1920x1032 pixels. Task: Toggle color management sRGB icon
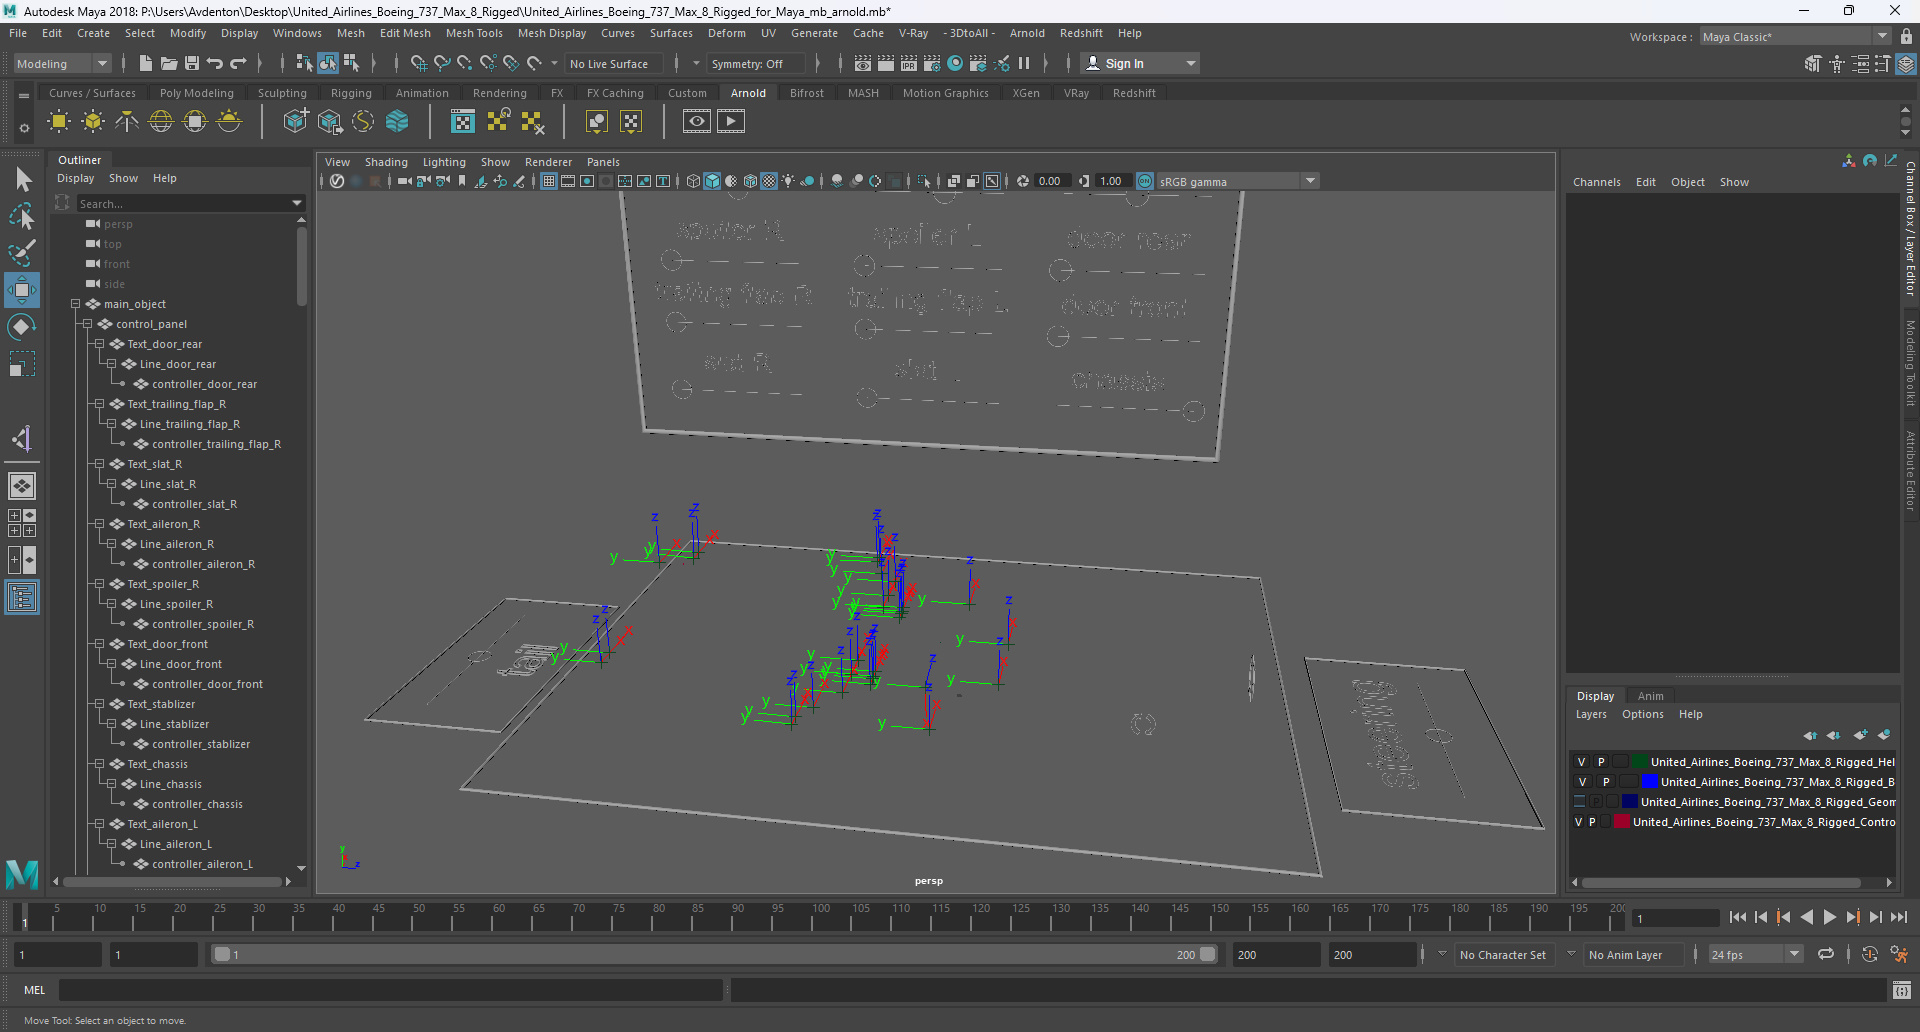point(1145,181)
